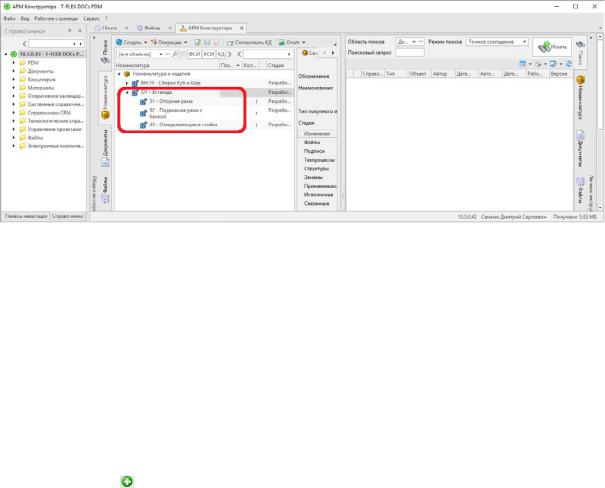Image resolution: width=605 pixels, height=488 pixels.
Task: Click the Тип column header in search results
Action: coord(396,73)
